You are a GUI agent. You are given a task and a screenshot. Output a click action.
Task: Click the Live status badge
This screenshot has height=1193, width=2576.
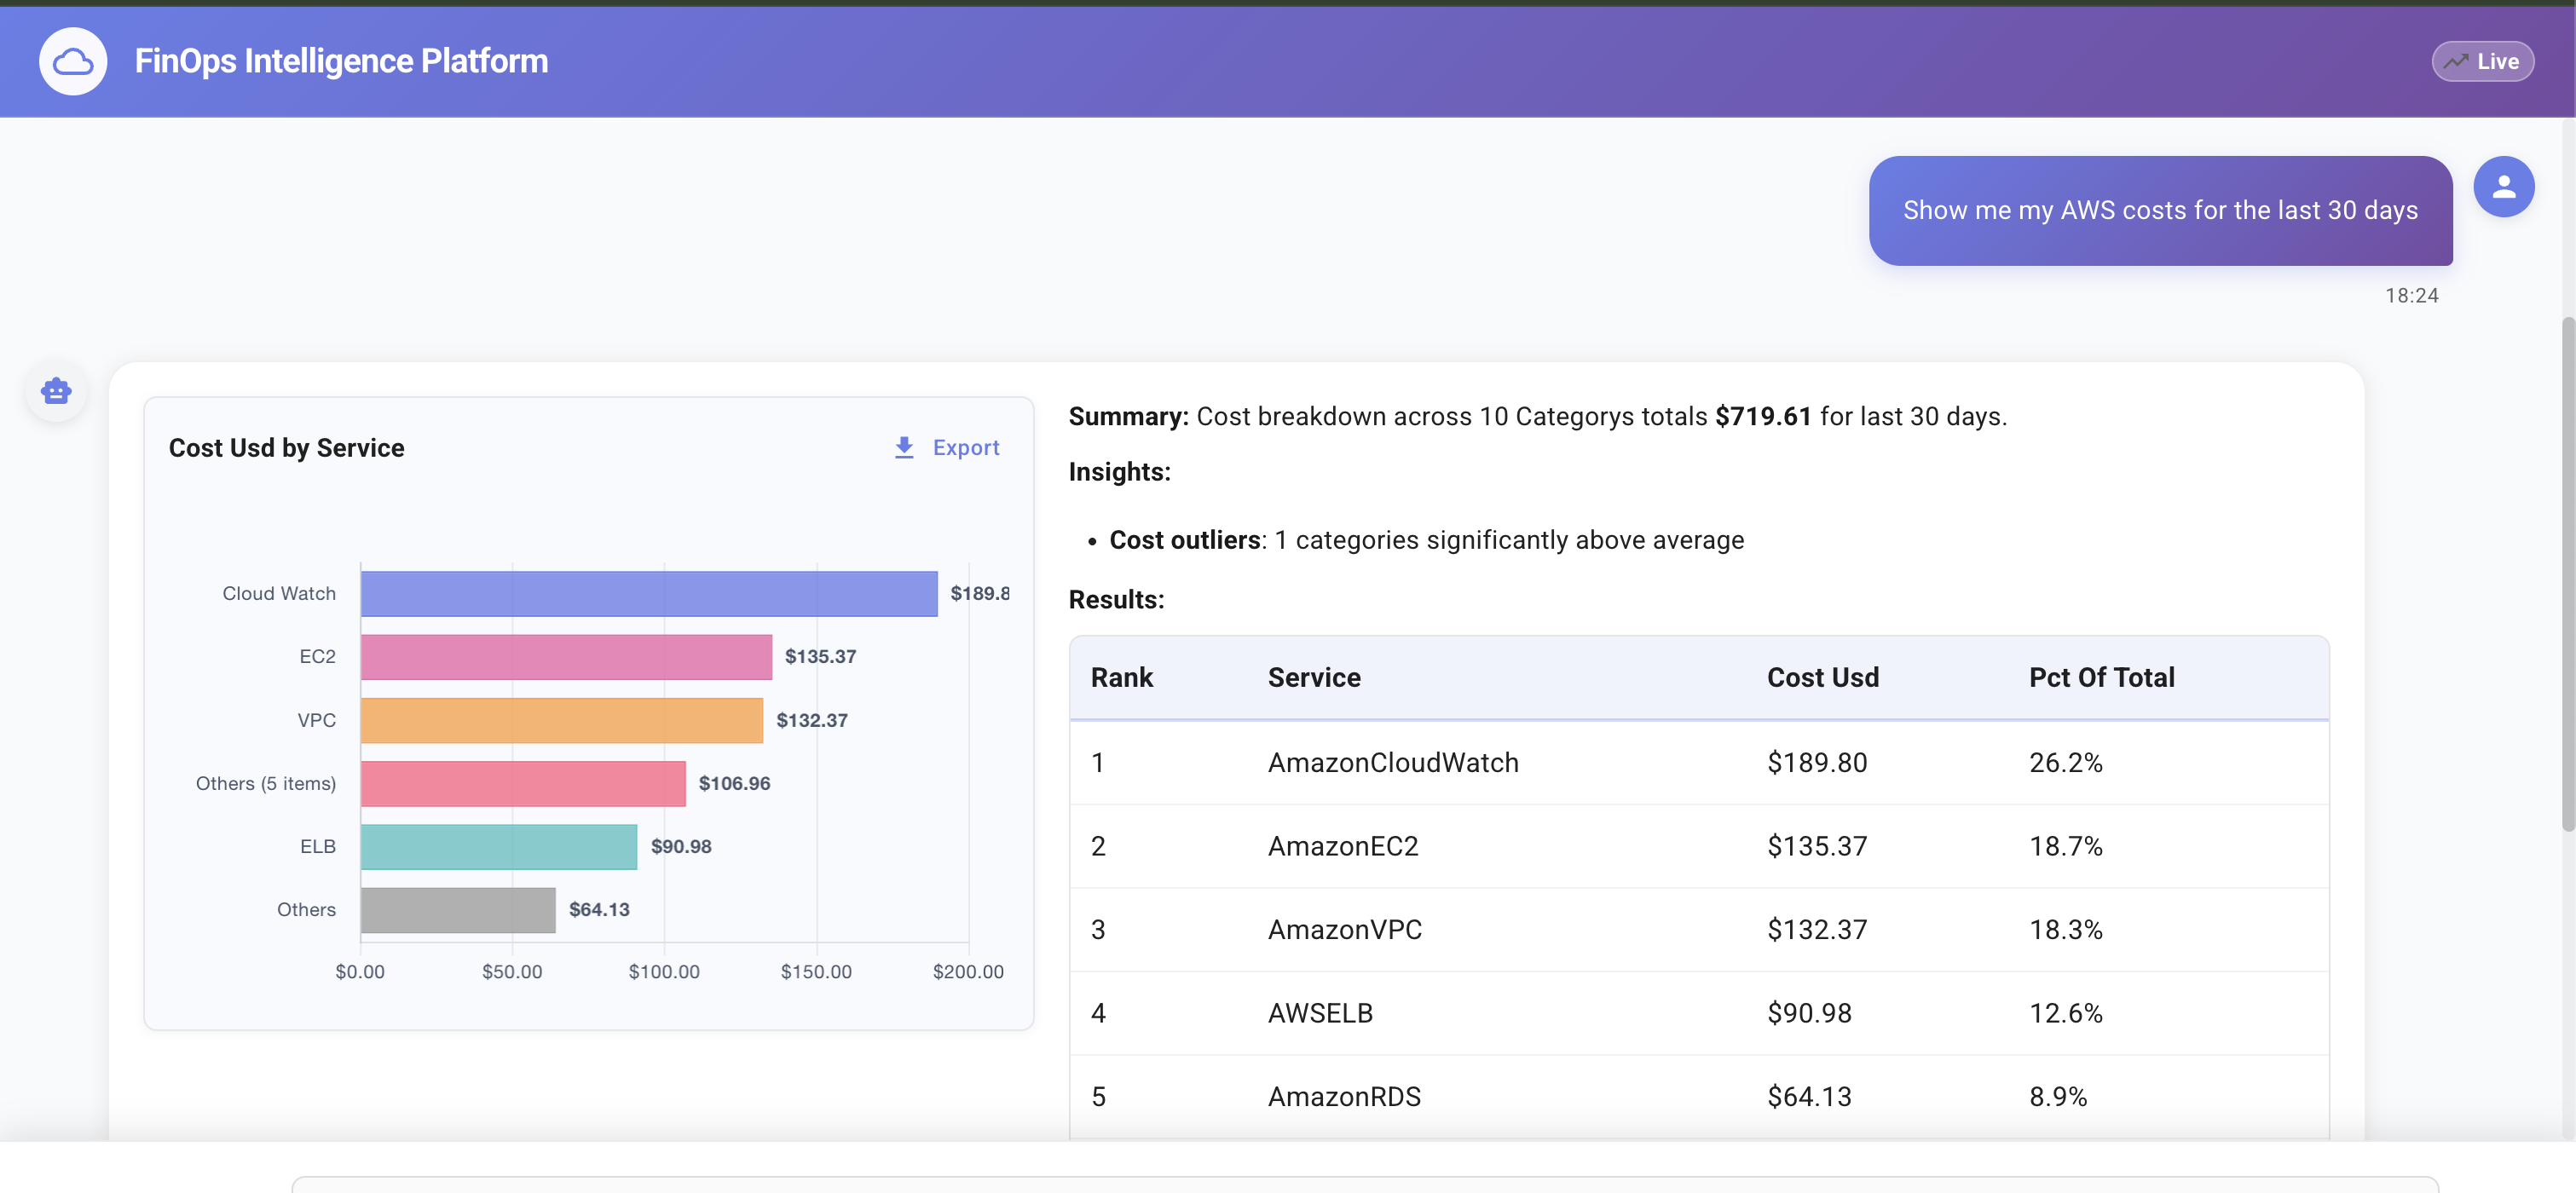pos(2483,61)
